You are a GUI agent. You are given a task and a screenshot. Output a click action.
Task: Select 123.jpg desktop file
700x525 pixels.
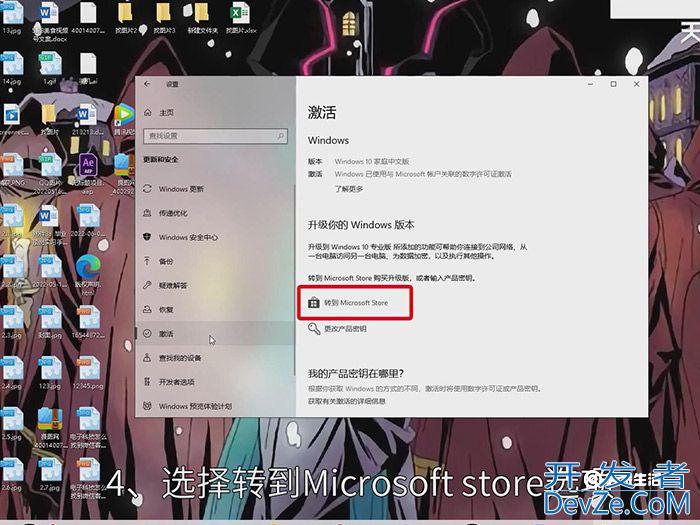(x=50, y=373)
